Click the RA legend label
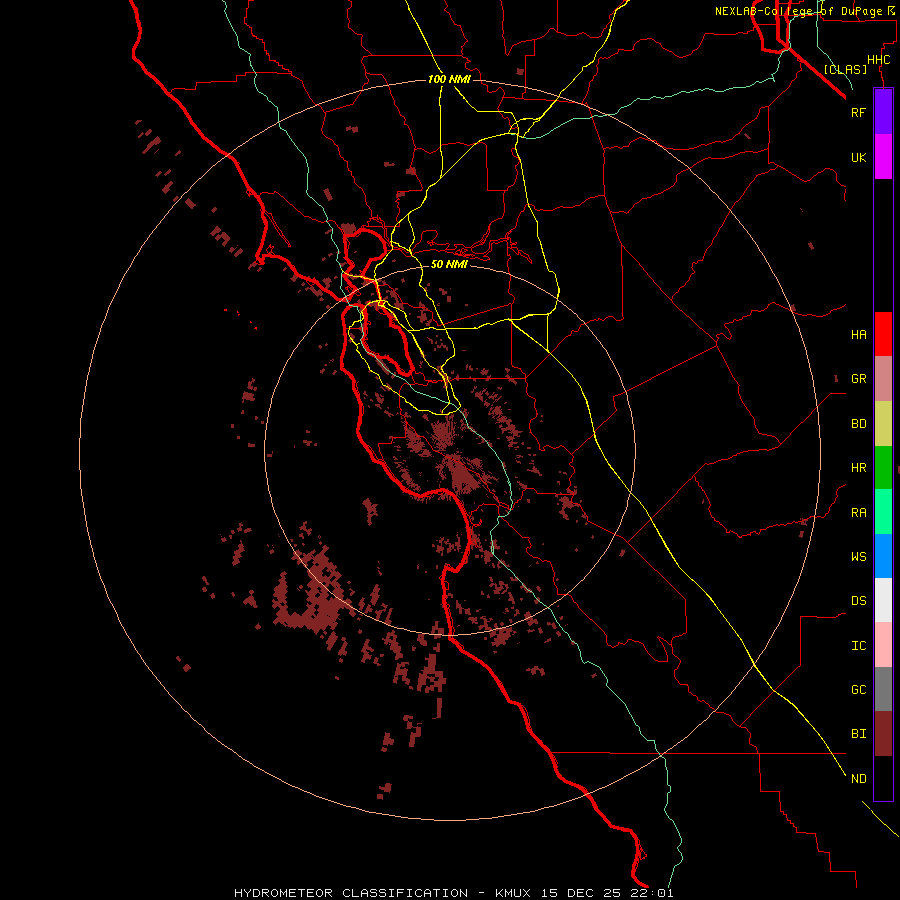 (858, 513)
